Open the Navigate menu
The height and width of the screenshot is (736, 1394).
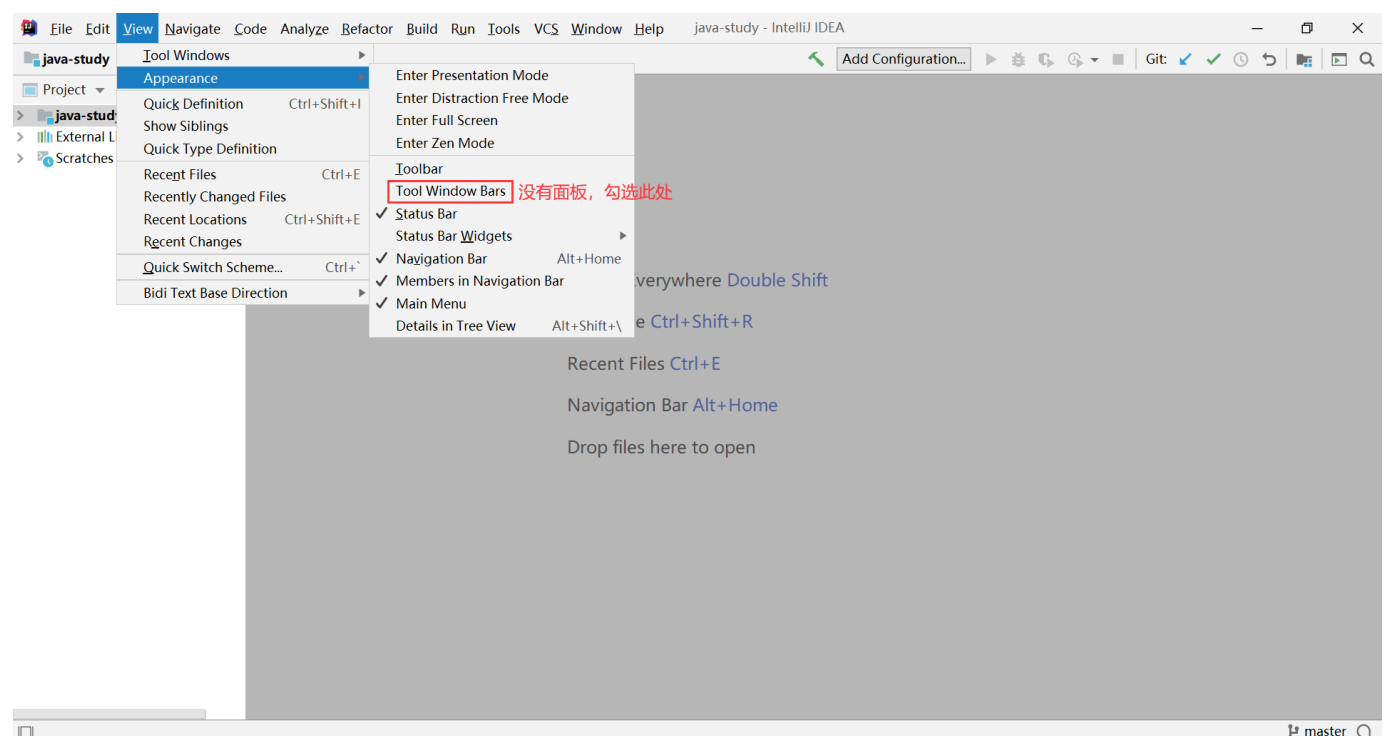coord(192,29)
